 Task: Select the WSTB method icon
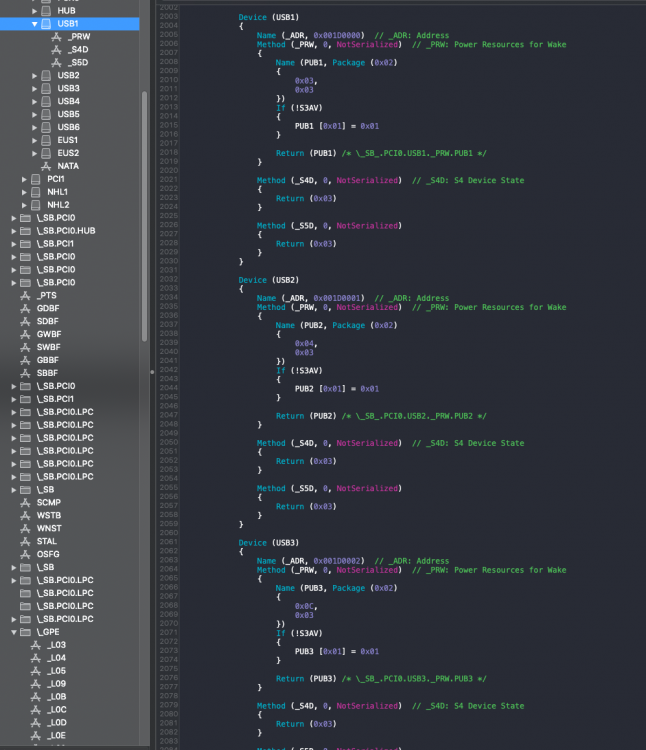click(x=25, y=516)
